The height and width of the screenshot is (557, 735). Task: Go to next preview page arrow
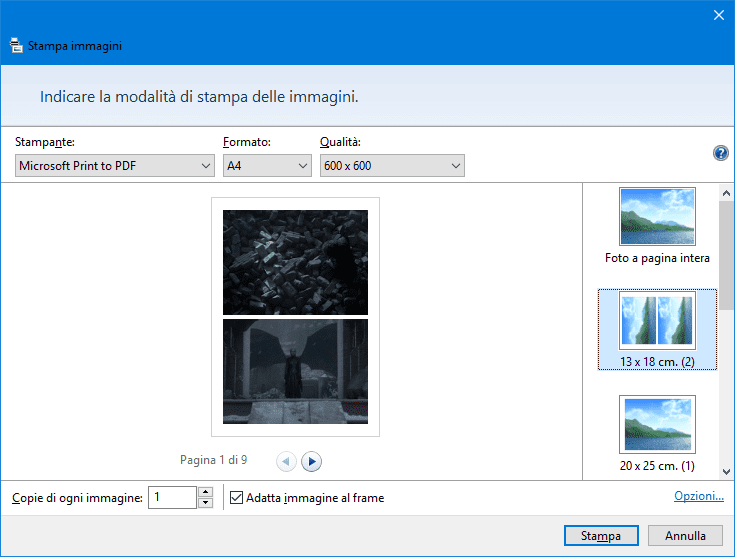[x=312, y=461]
